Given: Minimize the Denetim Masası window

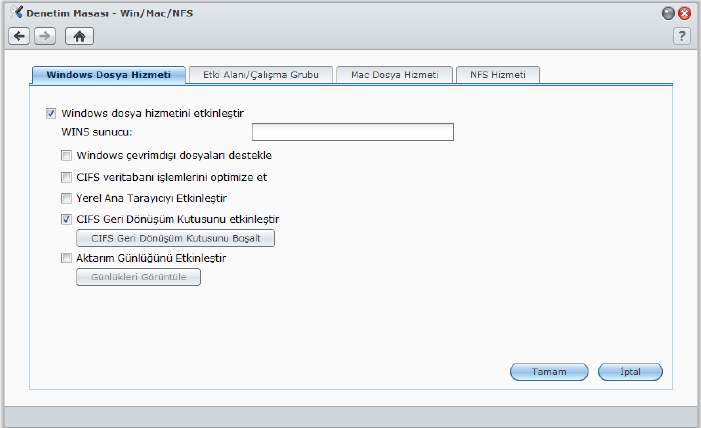Looking at the screenshot, I should click(x=668, y=14).
